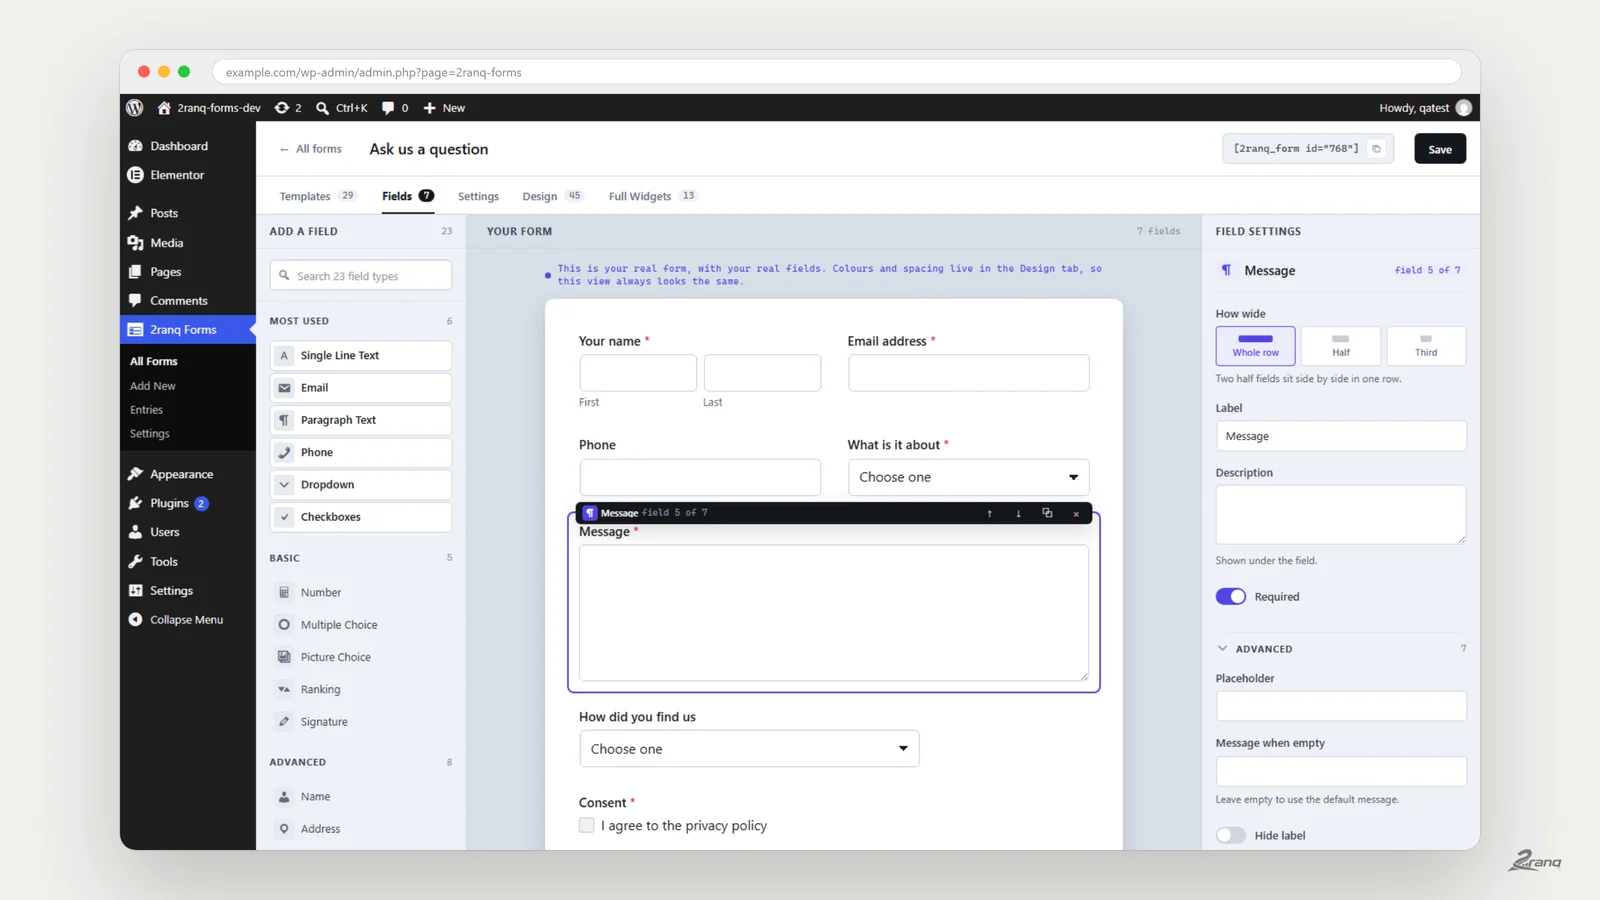Copy the form shortcode with copy icon
Viewport: 1600px width, 900px height.
1377,149
